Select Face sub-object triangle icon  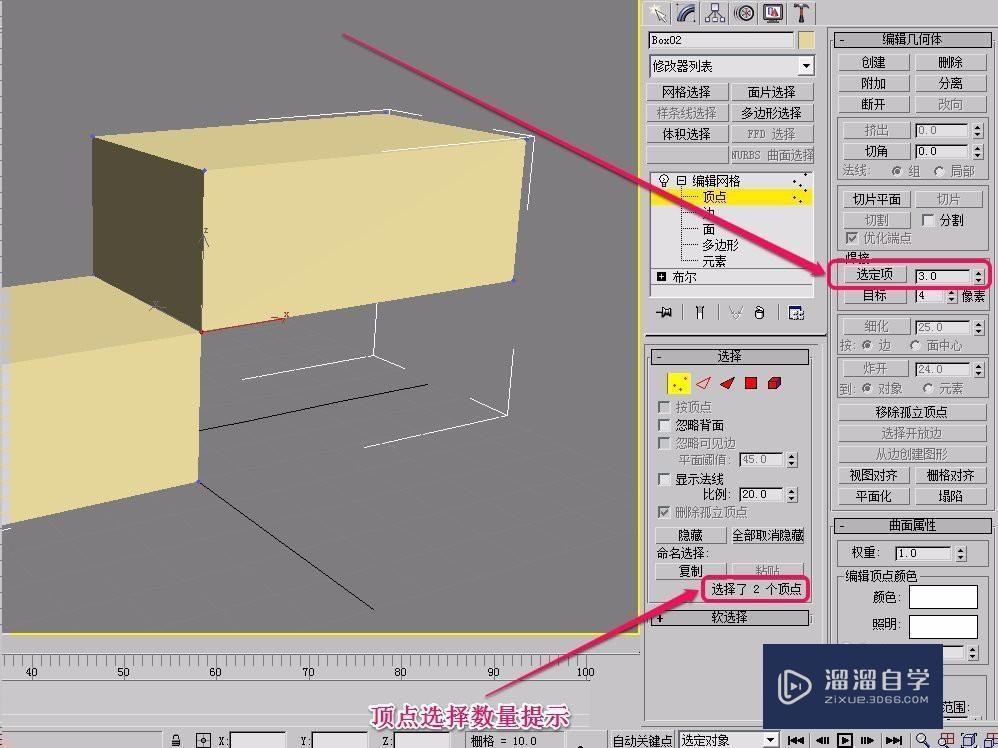(x=727, y=383)
